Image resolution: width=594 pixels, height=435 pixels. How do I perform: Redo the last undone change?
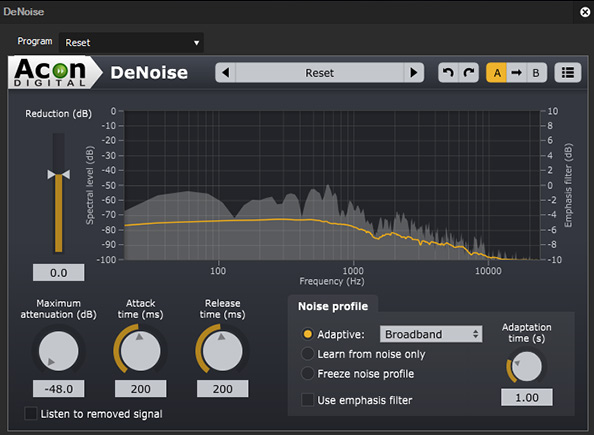tap(469, 72)
